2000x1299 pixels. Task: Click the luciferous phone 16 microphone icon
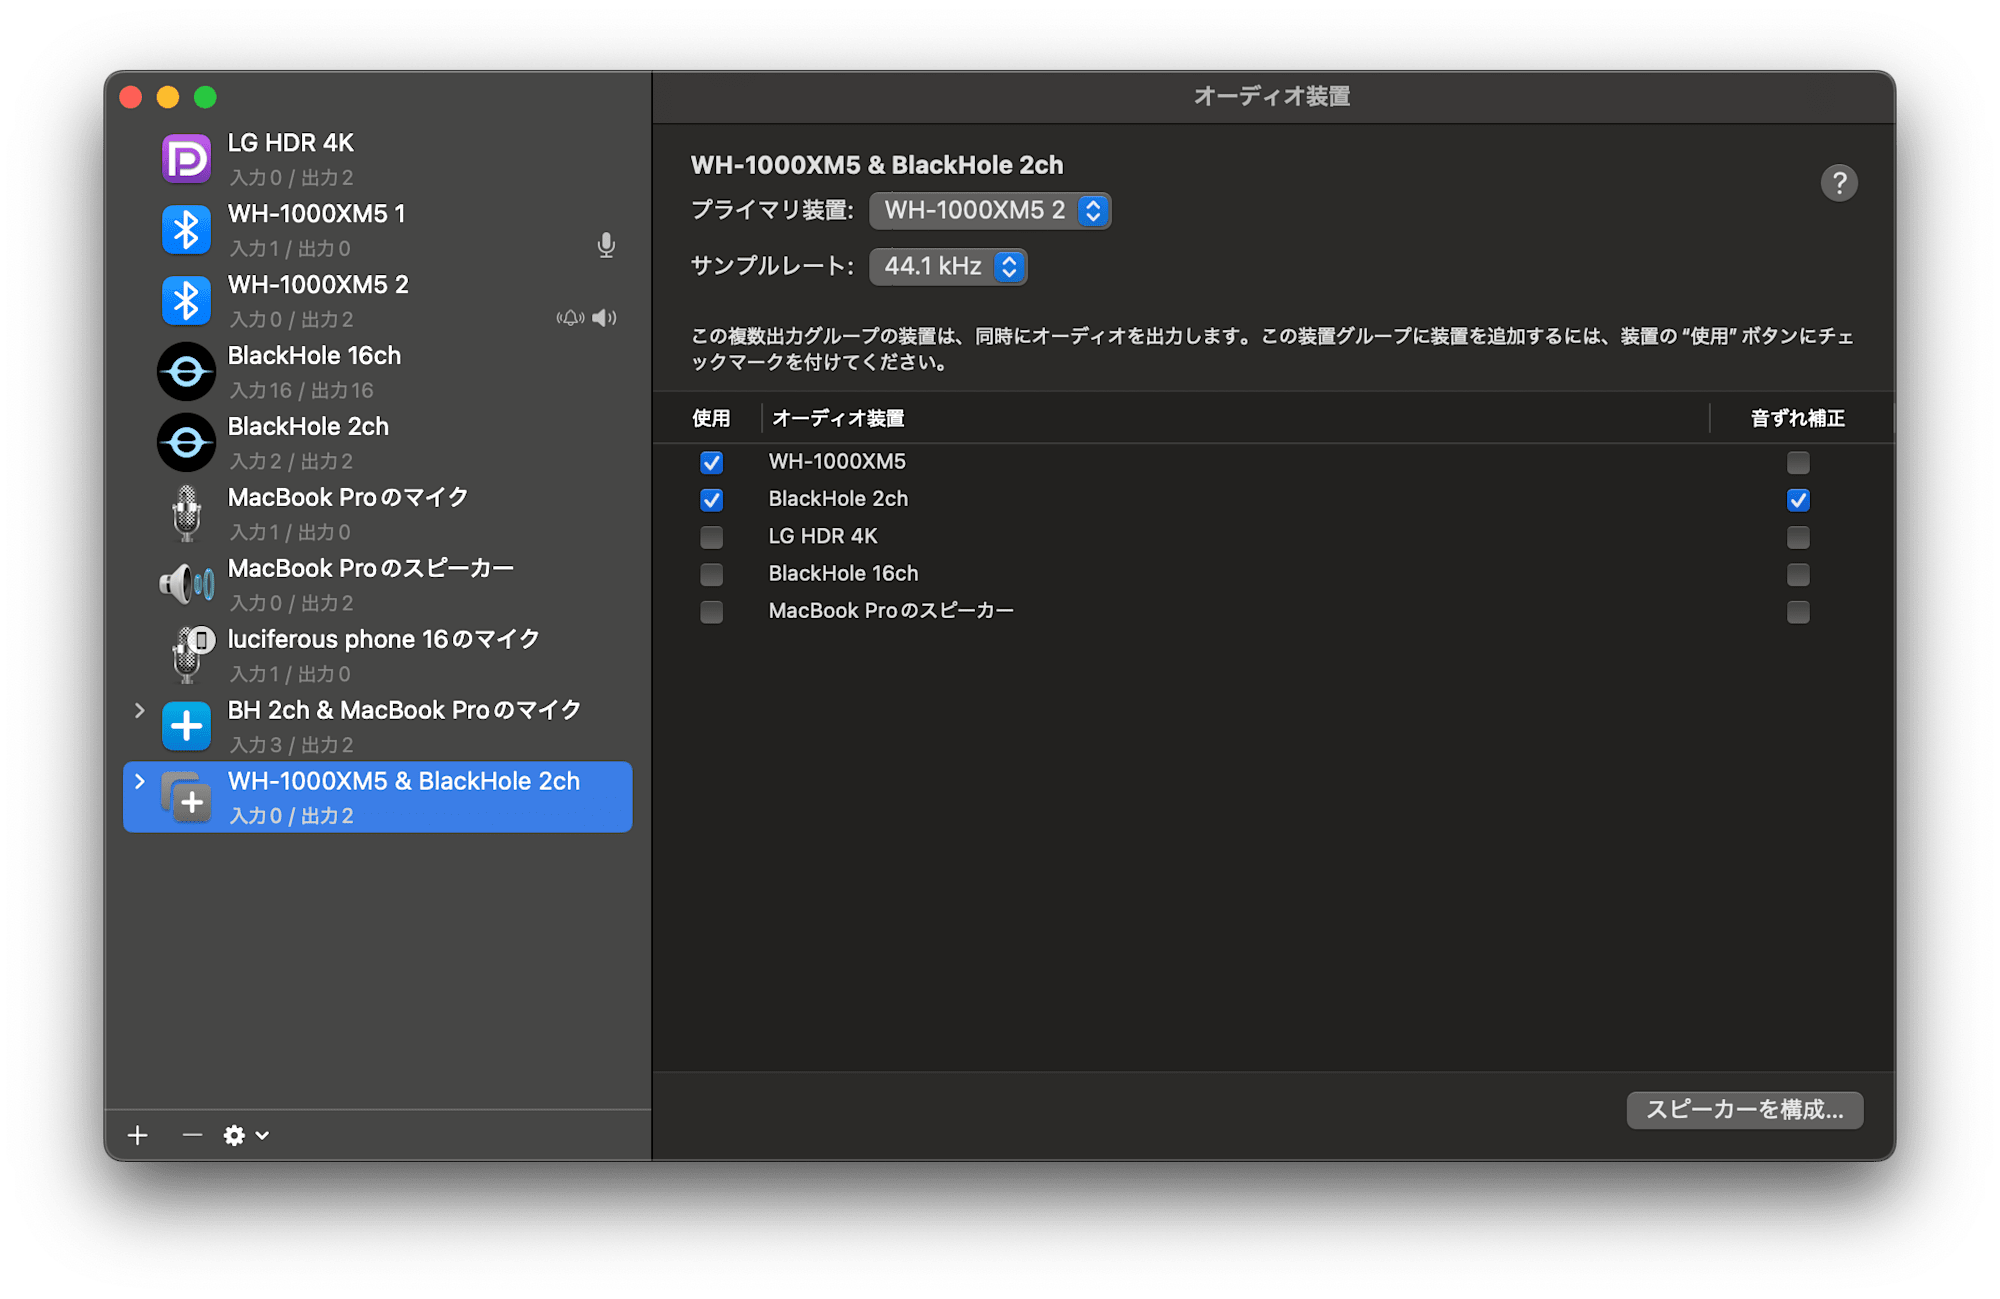[188, 655]
